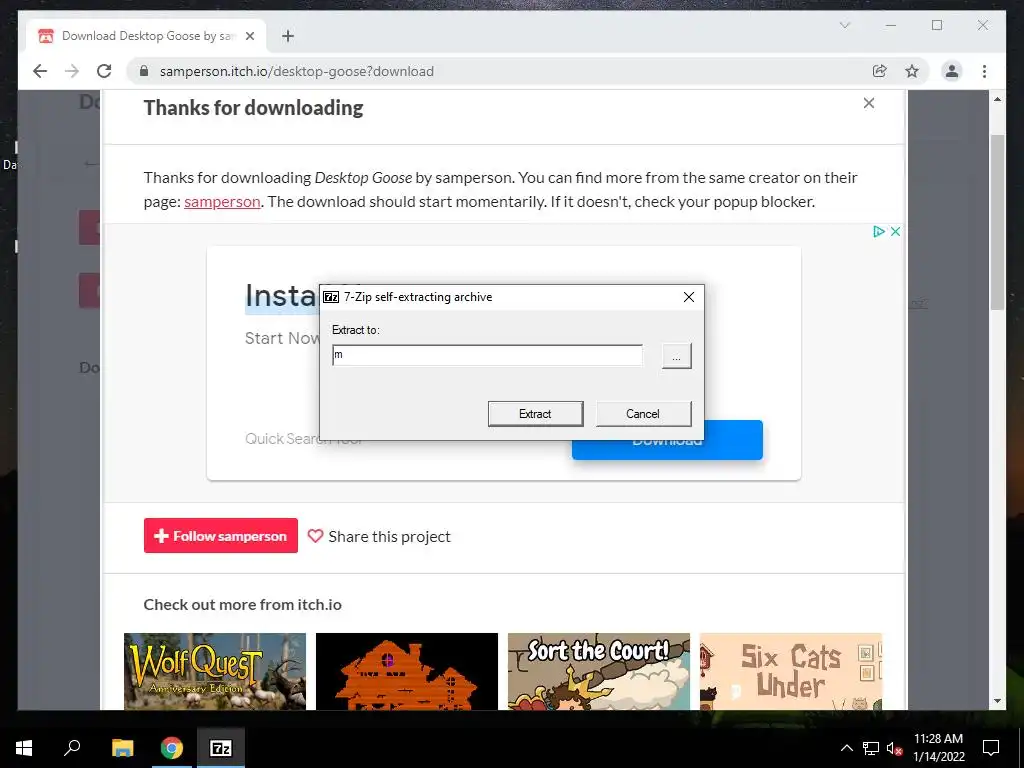This screenshot has height=768, width=1024.
Task: Open folder browse button next to Extract to field
Action: click(x=677, y=357)
